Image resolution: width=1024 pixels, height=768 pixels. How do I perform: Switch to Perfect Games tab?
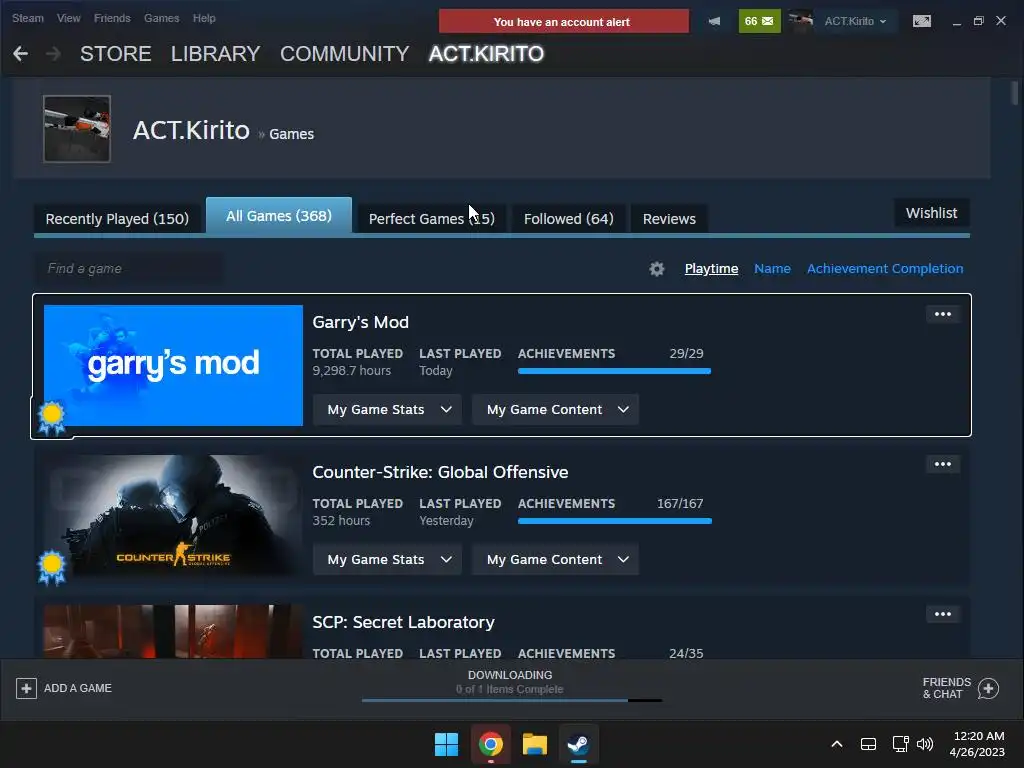[432, 219]
